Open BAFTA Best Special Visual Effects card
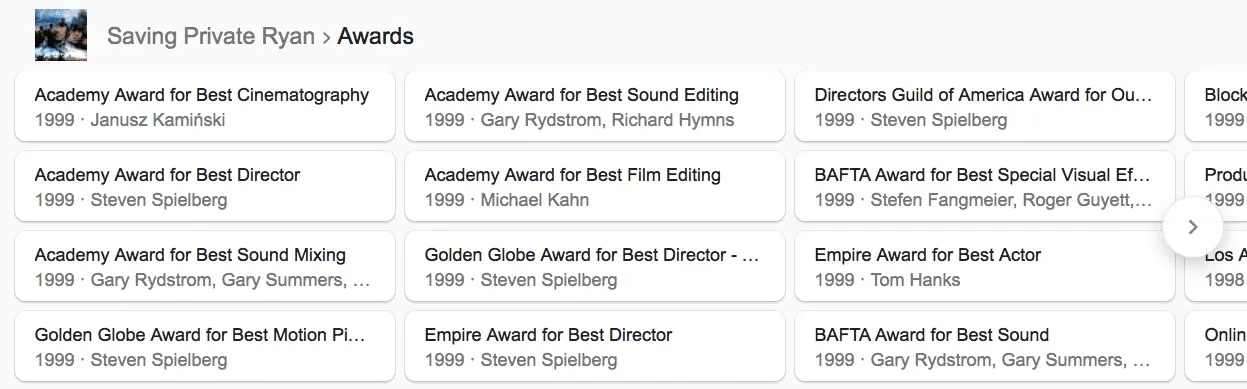 pos(985,187)
